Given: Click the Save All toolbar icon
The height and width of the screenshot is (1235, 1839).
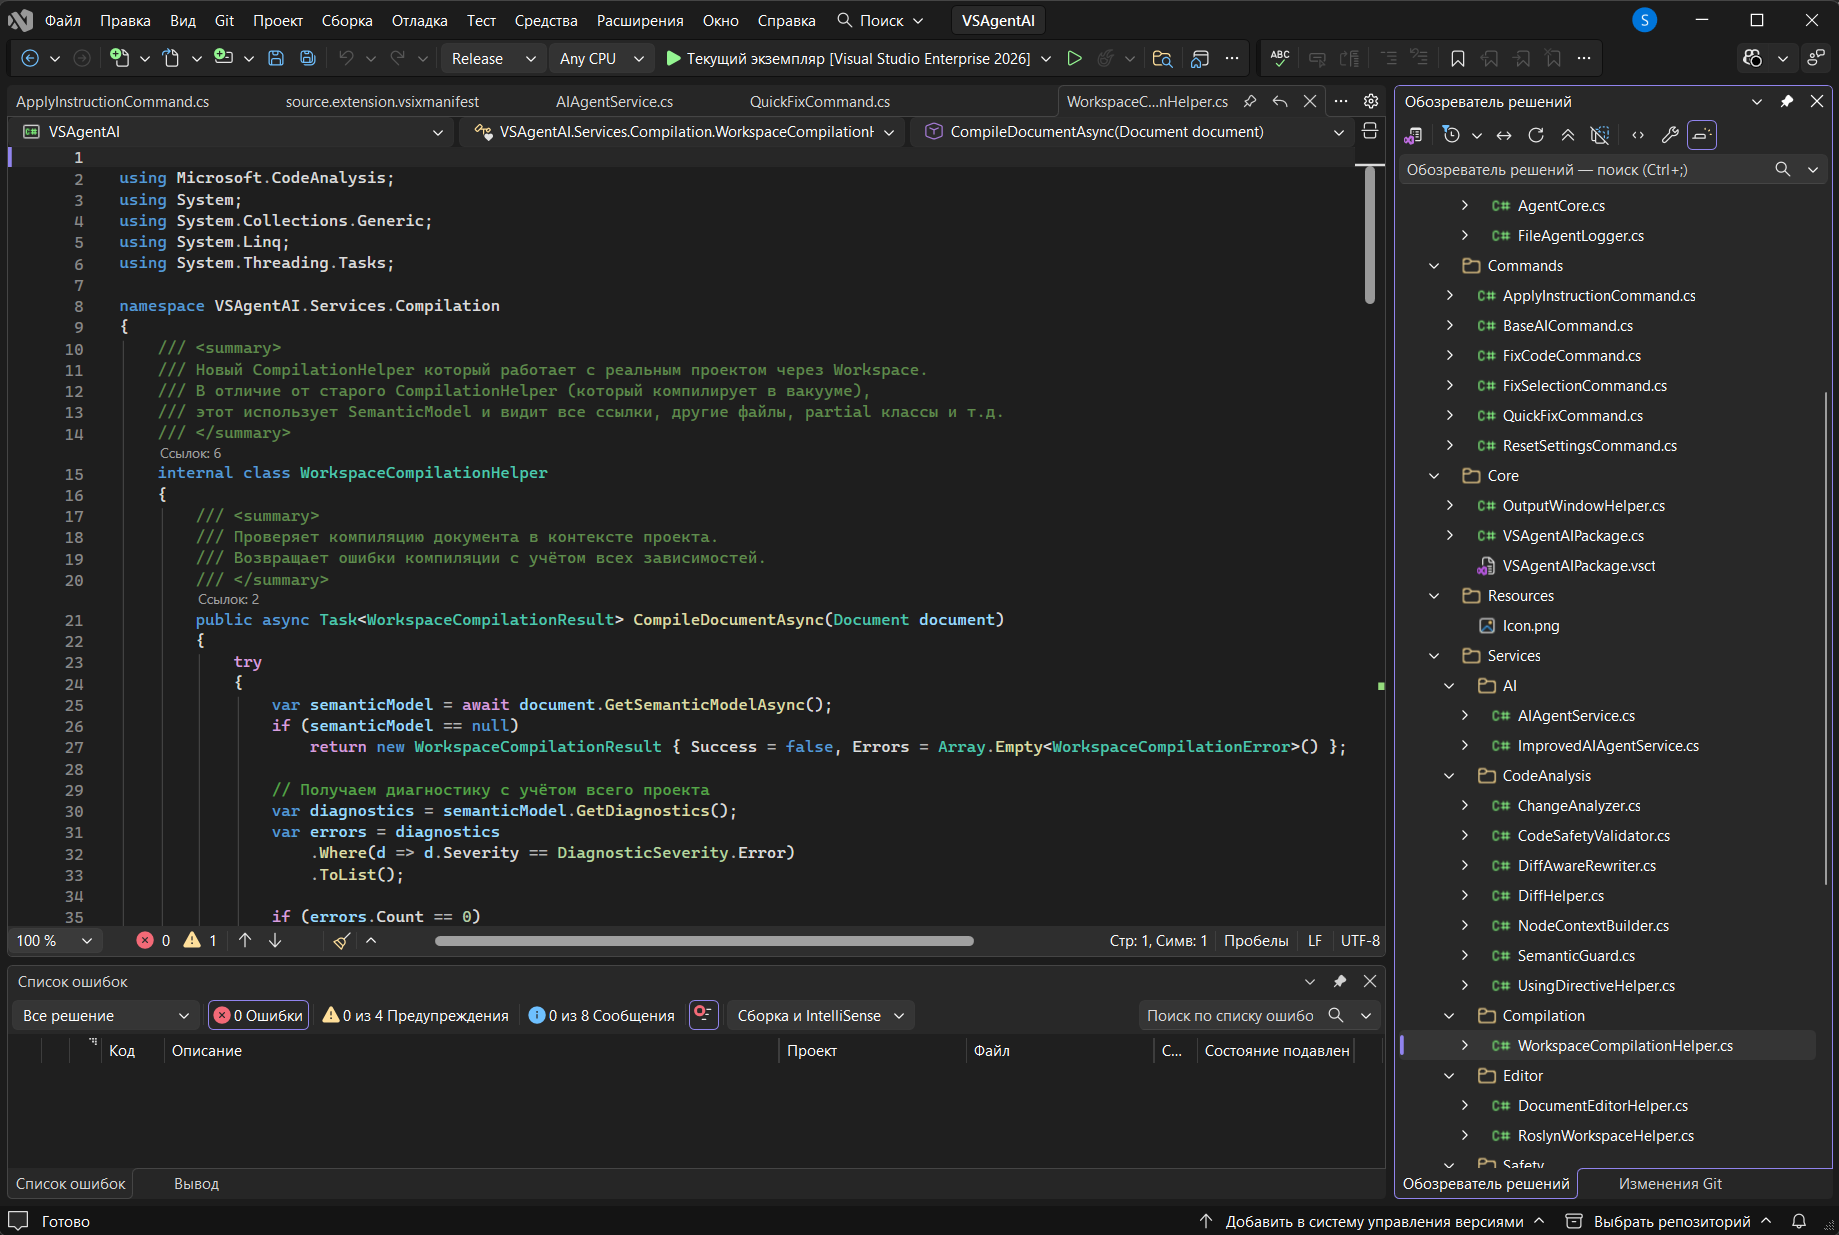Looking at the screenshot, I should [x=308, y=59].
